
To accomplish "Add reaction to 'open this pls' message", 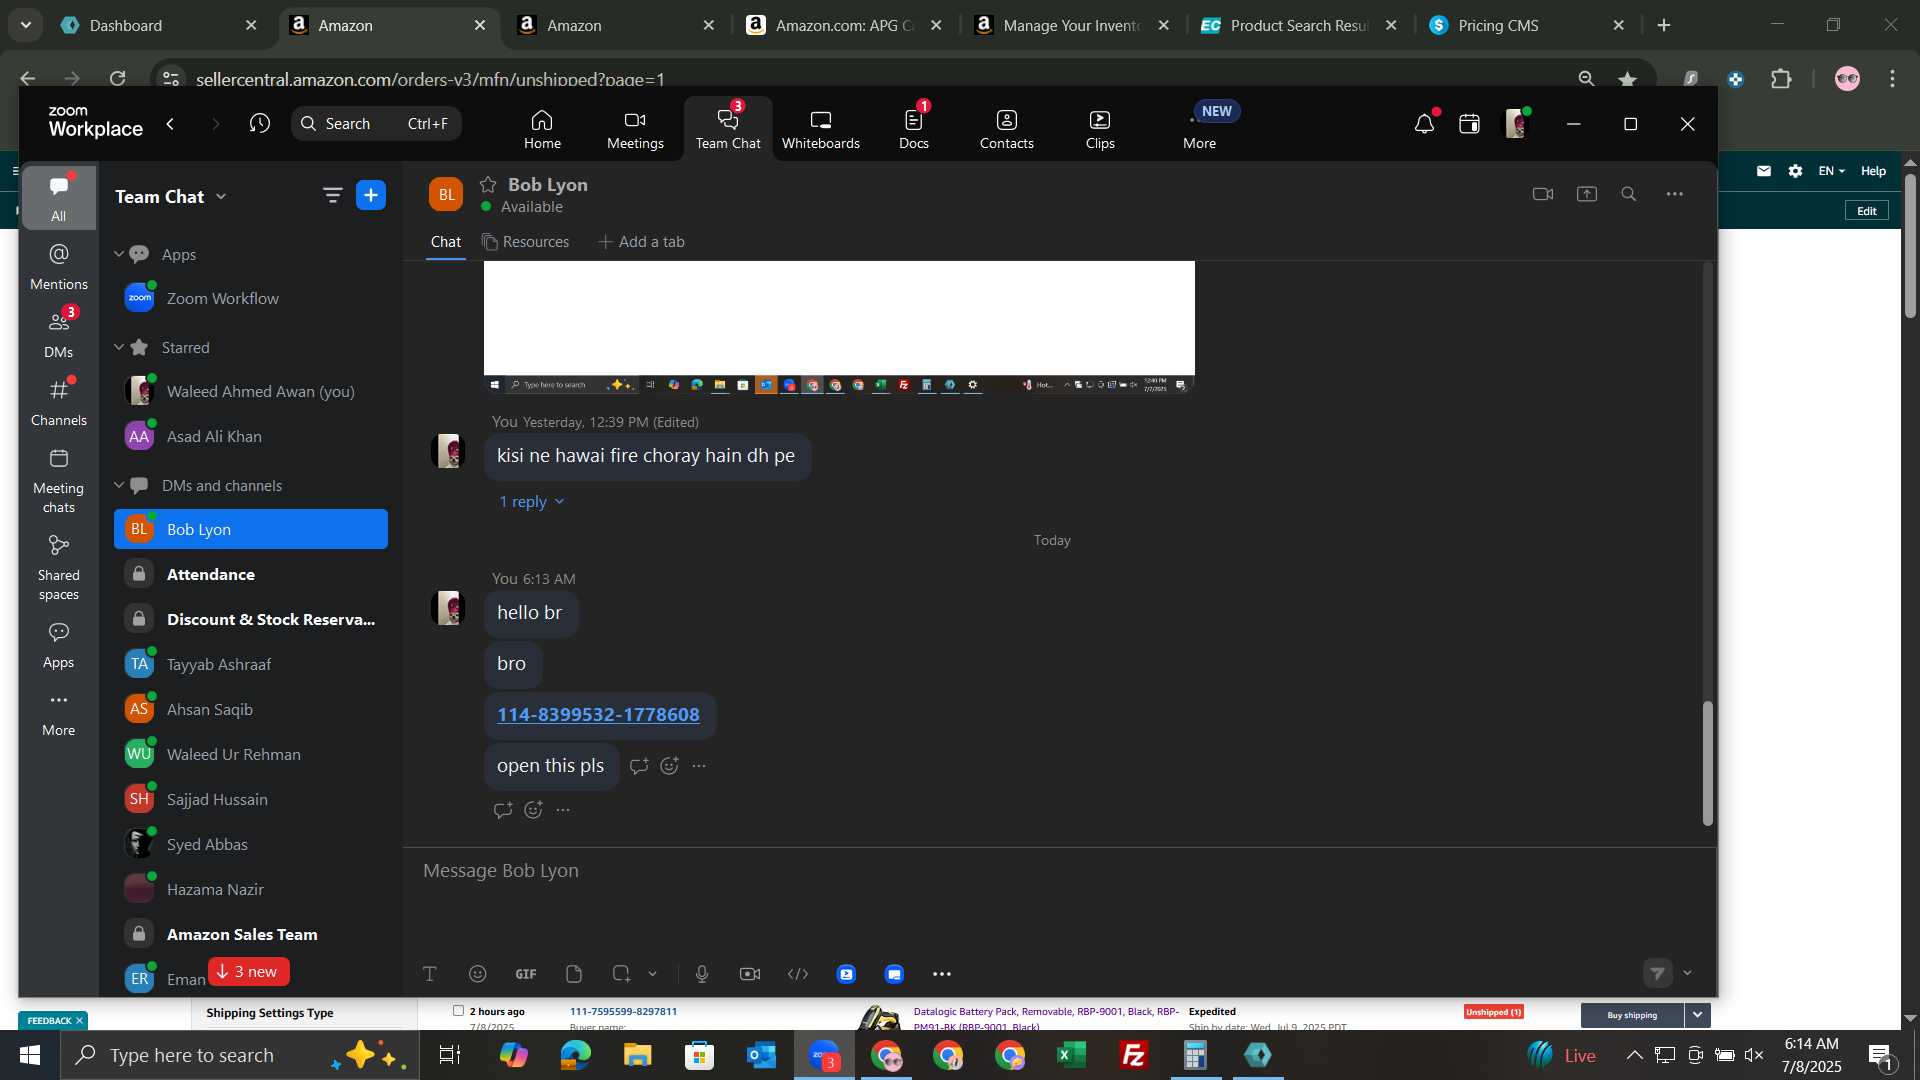I will click(x=670, y=766).
